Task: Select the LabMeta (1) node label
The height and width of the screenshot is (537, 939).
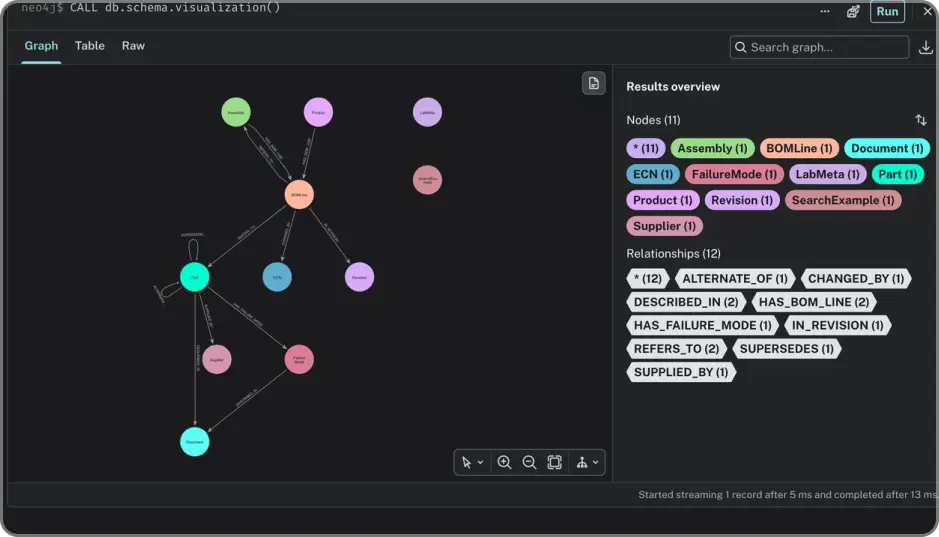Action: [827, 174]
